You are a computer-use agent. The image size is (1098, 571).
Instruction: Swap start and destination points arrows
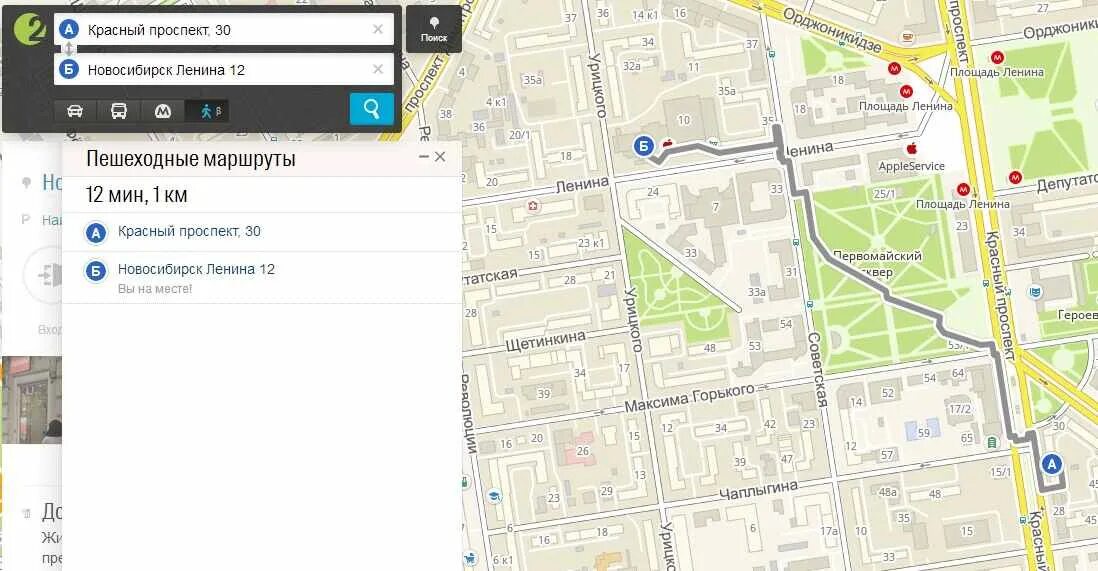(x=69, y=49)
